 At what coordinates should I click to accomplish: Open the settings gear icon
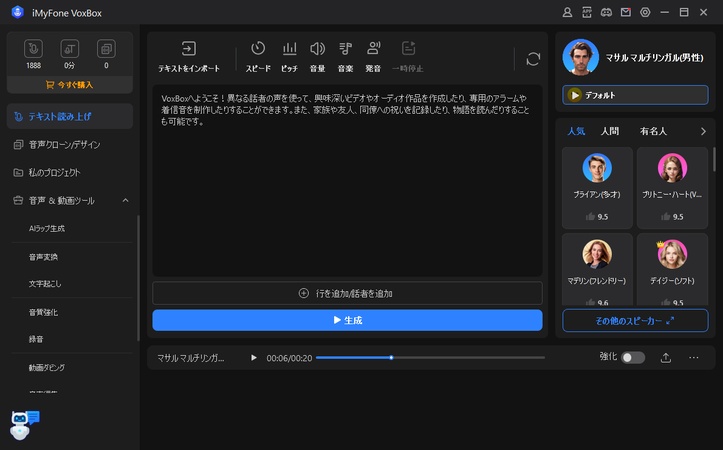pyautogui.click(x=645, y=12)
